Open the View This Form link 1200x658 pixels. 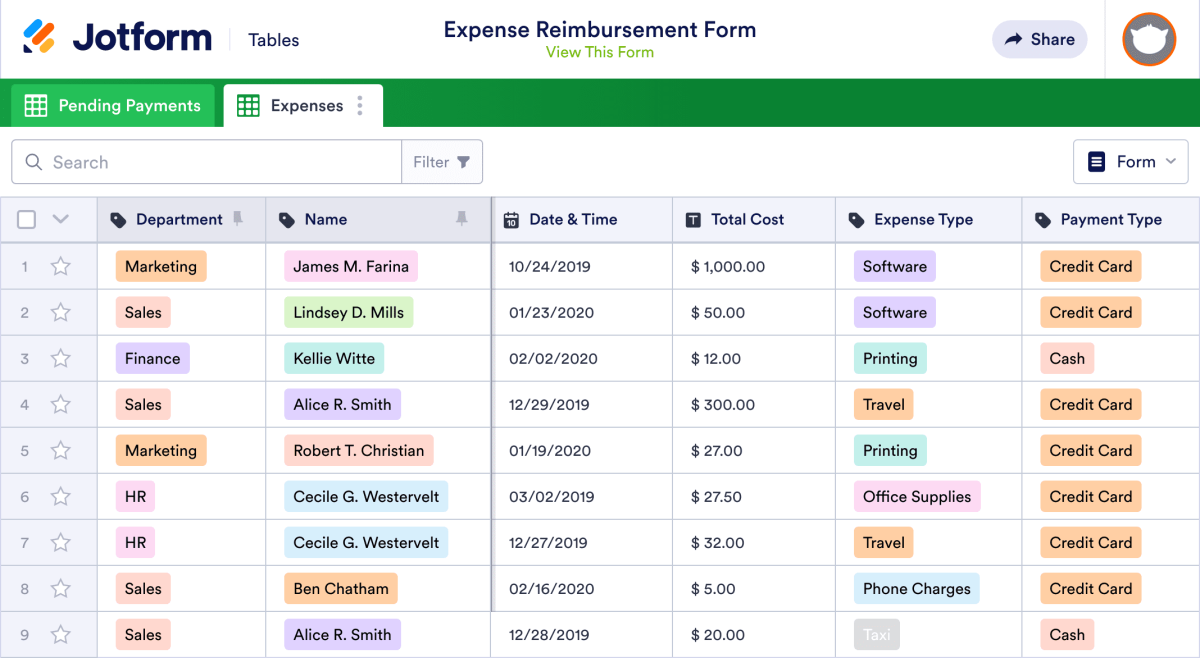click(x=600, y=52)
